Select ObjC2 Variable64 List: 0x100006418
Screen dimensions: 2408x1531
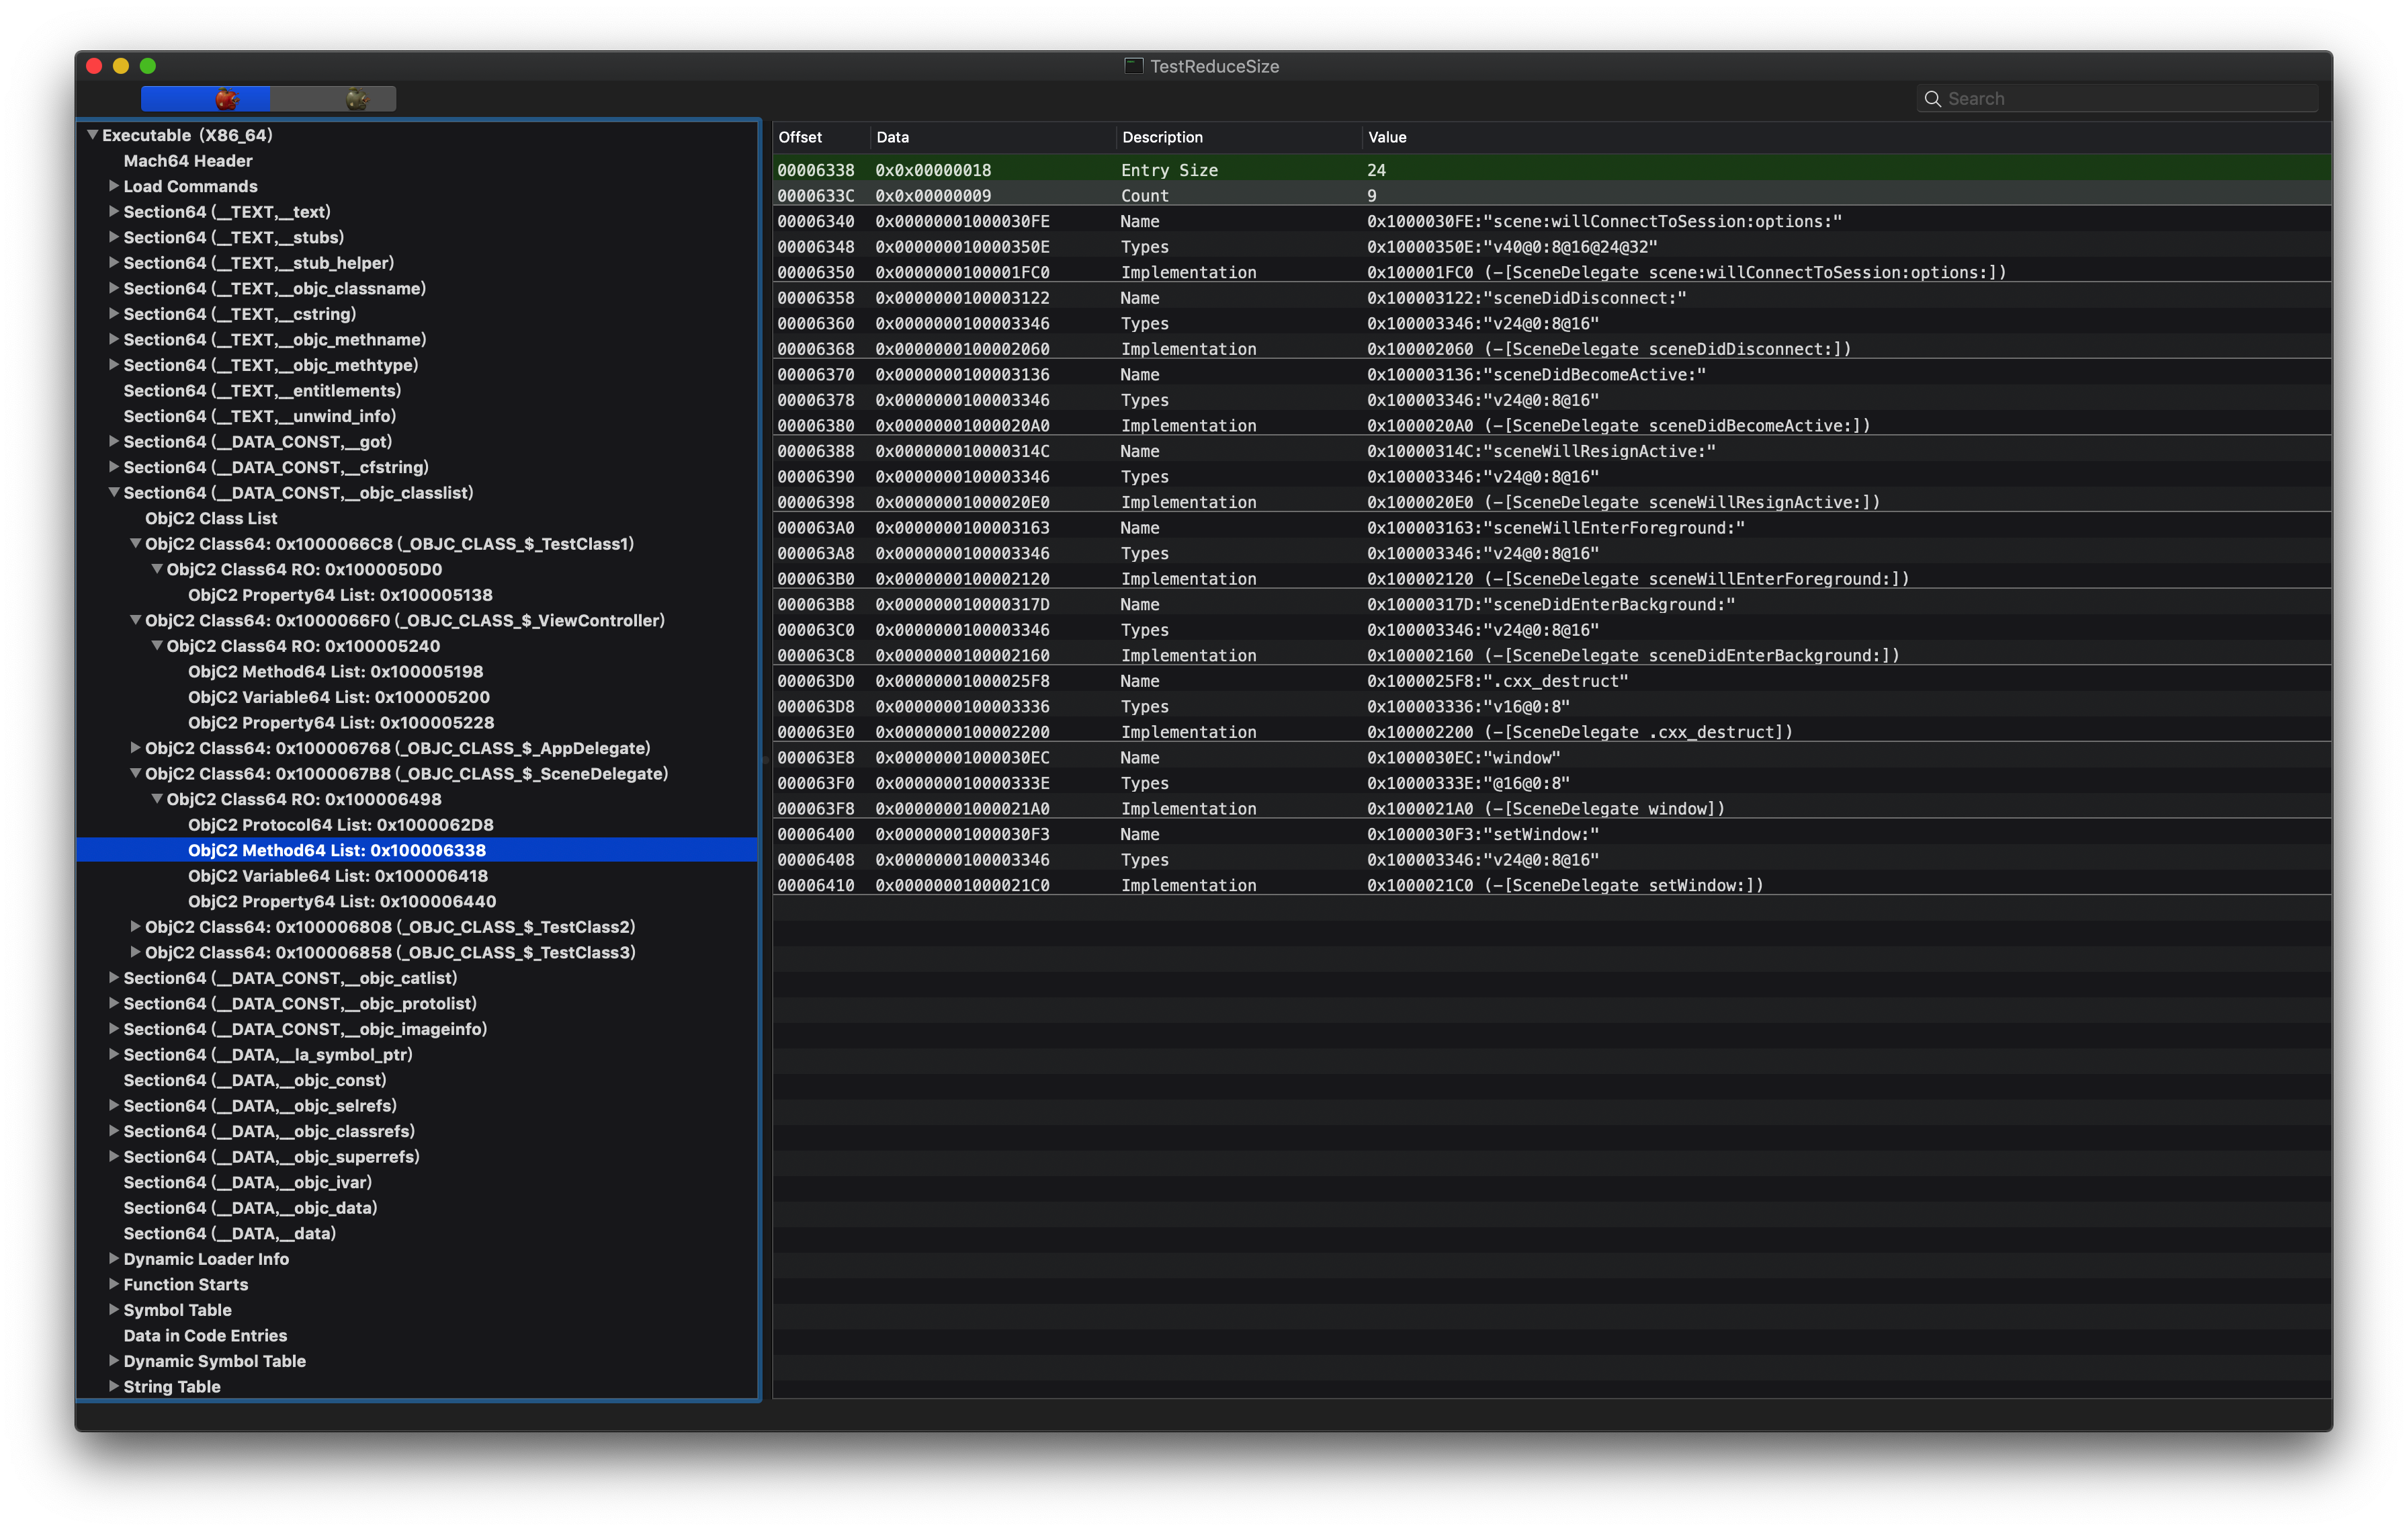[417, 875]
